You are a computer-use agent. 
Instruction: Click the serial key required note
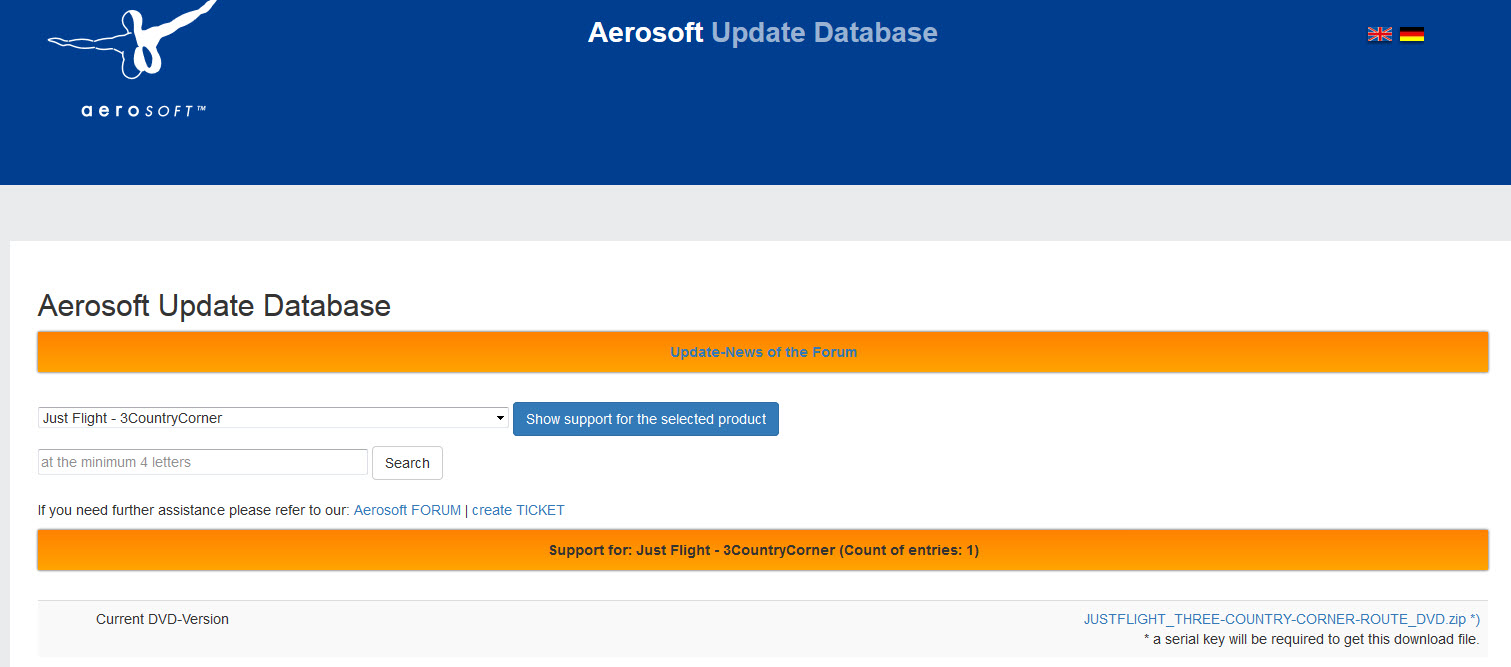(1311, 639)
